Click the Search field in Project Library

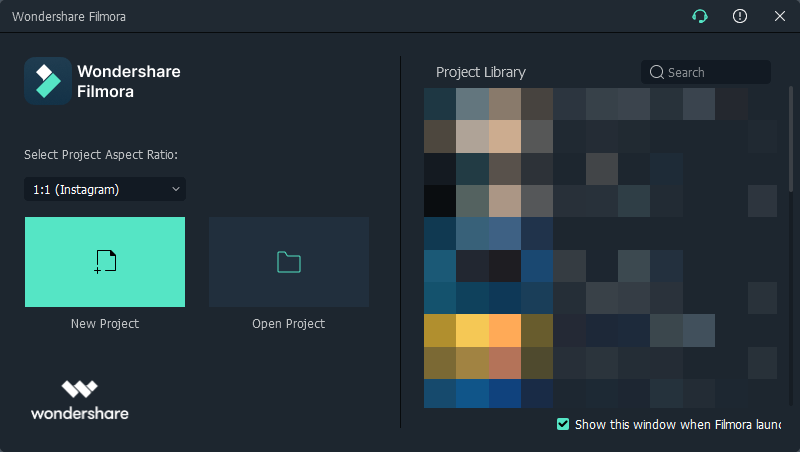coord(706,72)
